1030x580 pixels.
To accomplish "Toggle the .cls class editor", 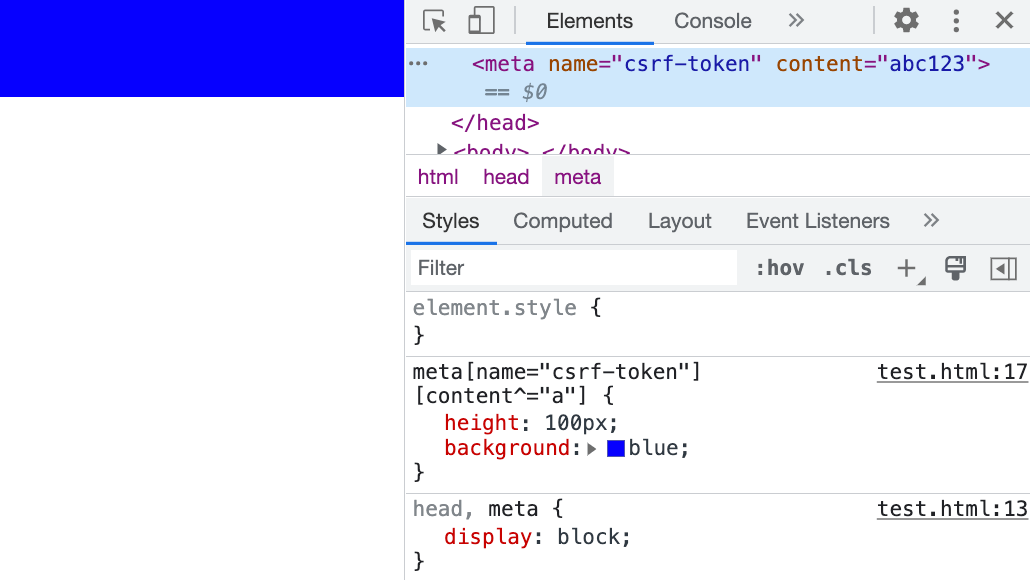I will coord(847,268).
